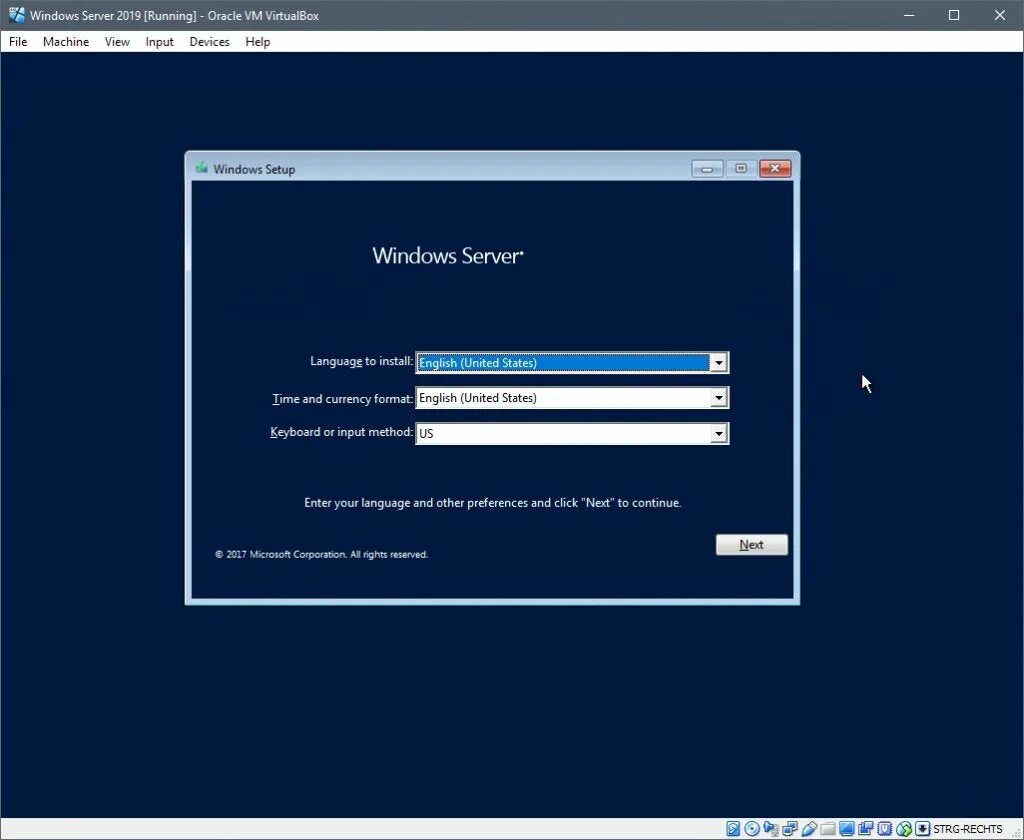Click the CPU virtualization status icon
Viewport: 1024px width, 840px height.
pos(884,829)
